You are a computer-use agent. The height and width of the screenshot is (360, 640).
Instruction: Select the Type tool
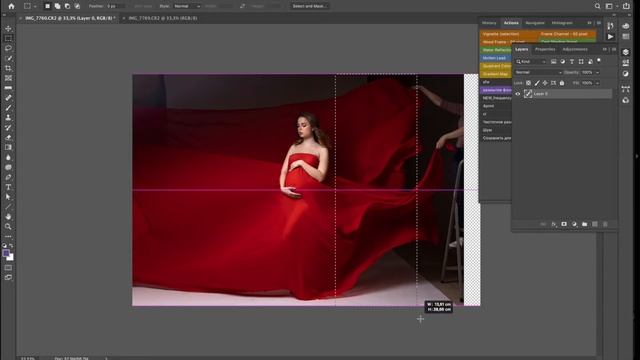click(8, 187)
